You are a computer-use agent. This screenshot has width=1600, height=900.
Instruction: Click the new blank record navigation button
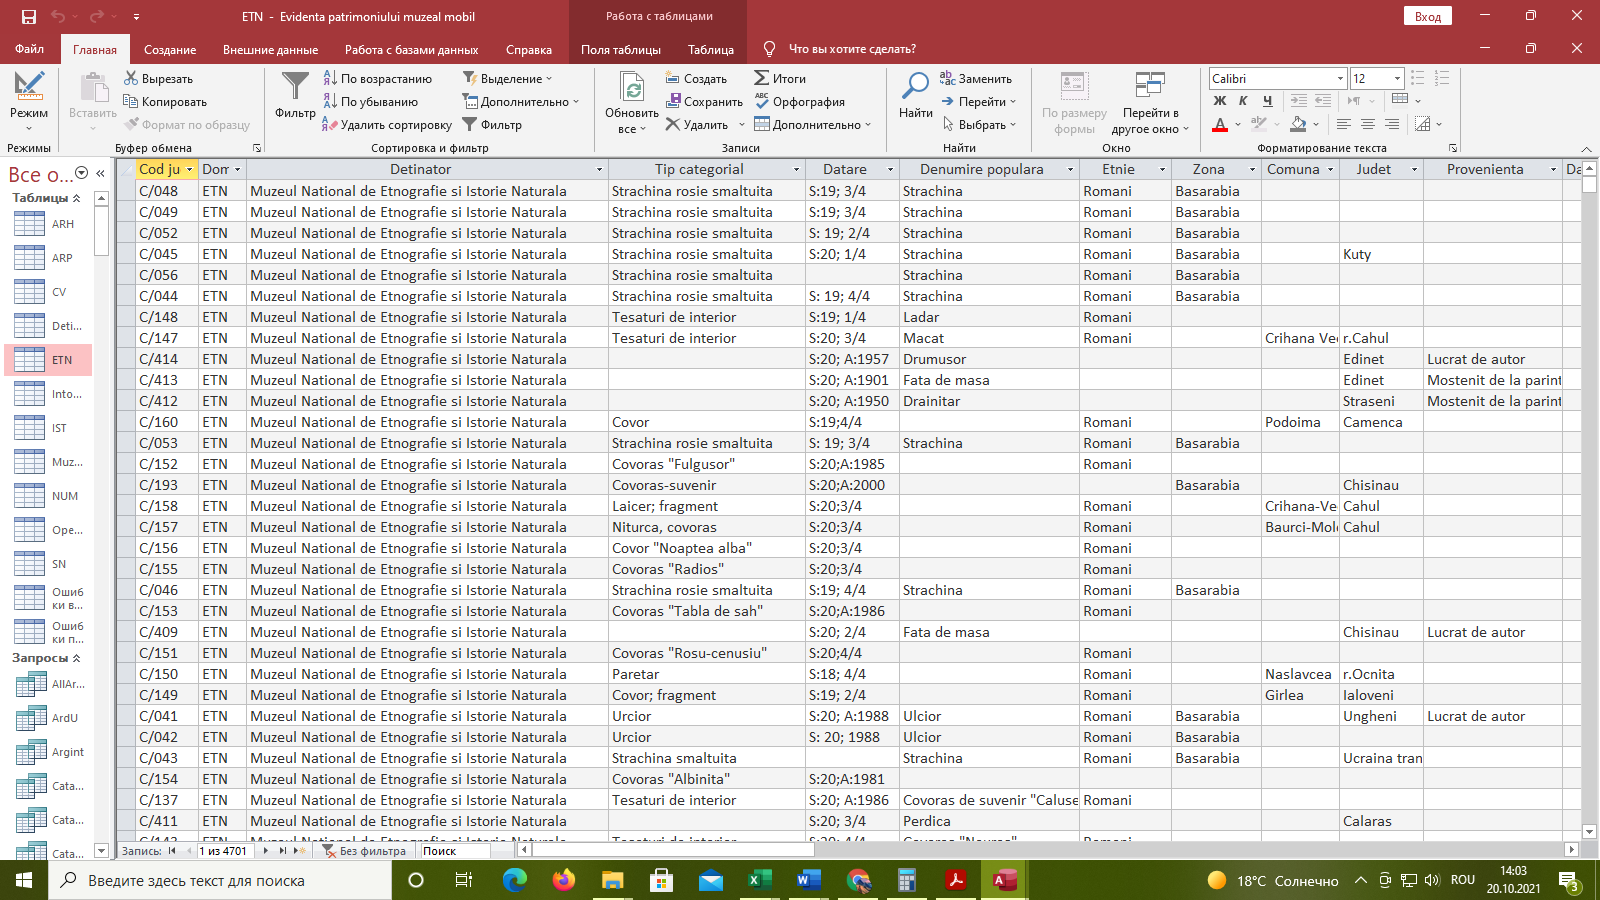[299, 851]
